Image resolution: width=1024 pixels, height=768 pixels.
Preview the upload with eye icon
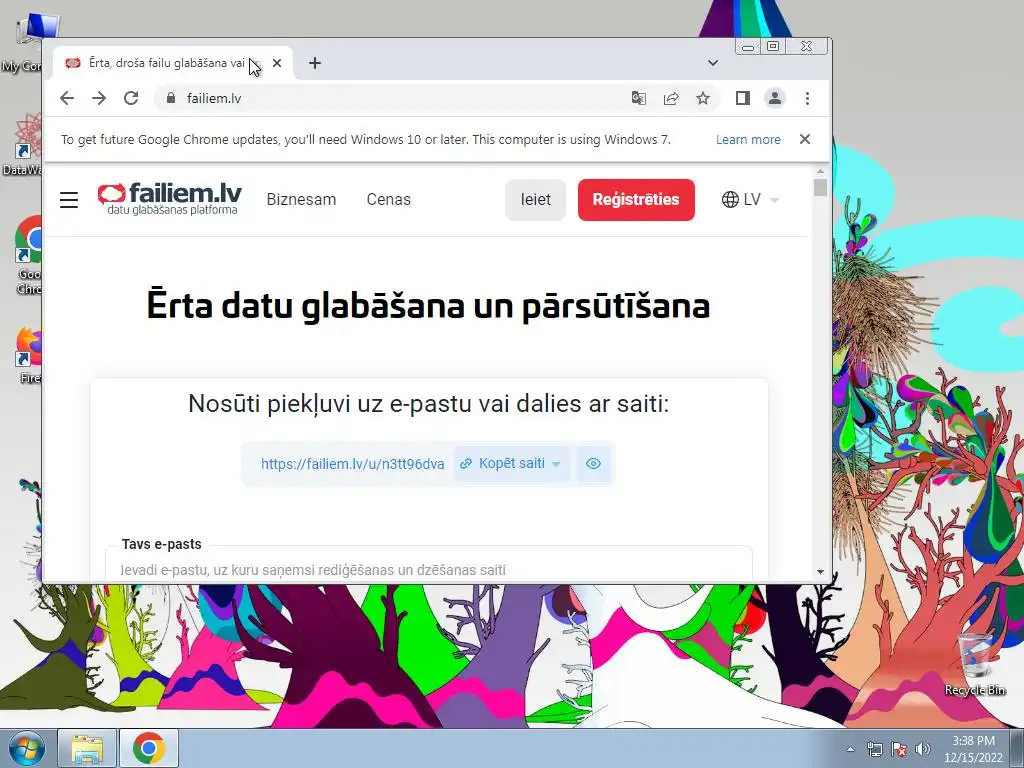[x=593, y=464]
